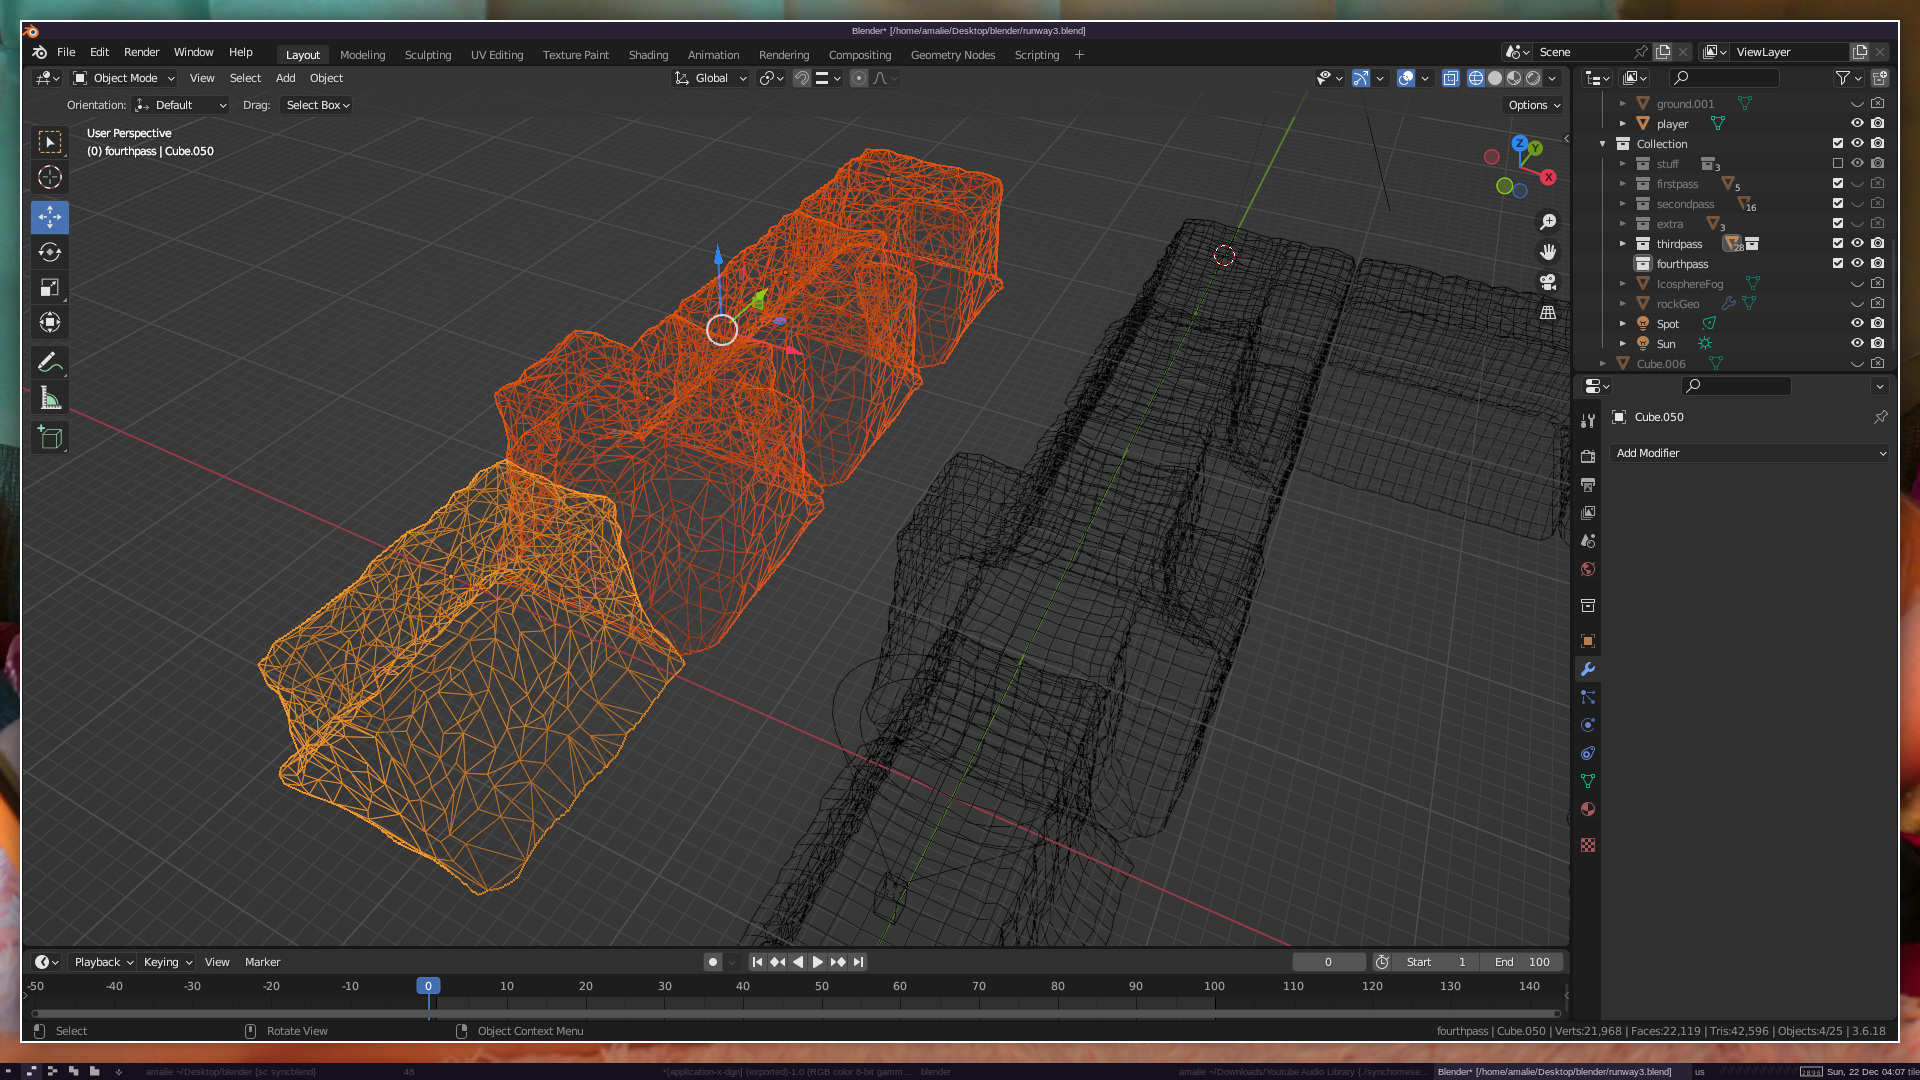The image size is (1920, 1080).
Task: Switch to the Sculpting workspace tab
Action: point(427,55)
